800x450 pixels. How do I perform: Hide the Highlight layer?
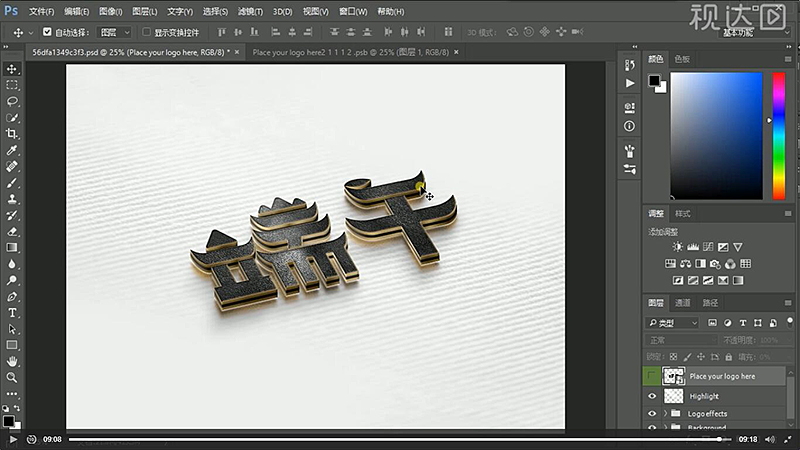[652, 396]
